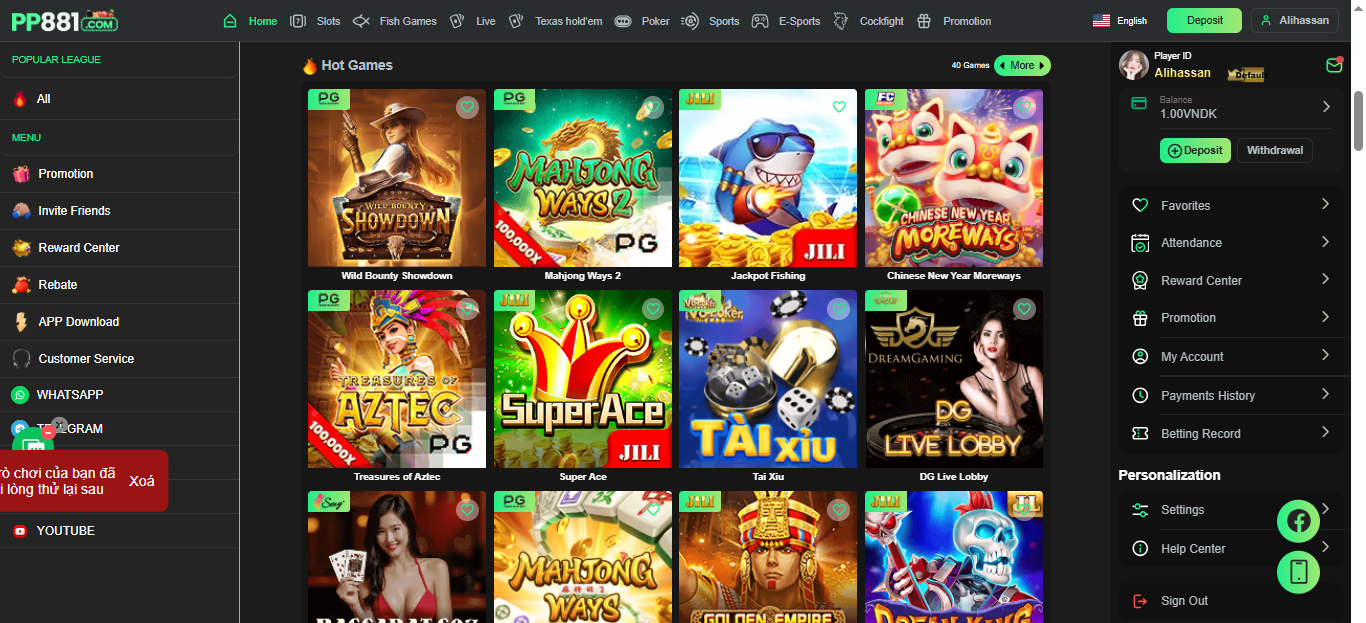Tap the mobile phone floating button
This screenshot has width=1366, height=623.
pyautogui.click(x=1298, y=572)
